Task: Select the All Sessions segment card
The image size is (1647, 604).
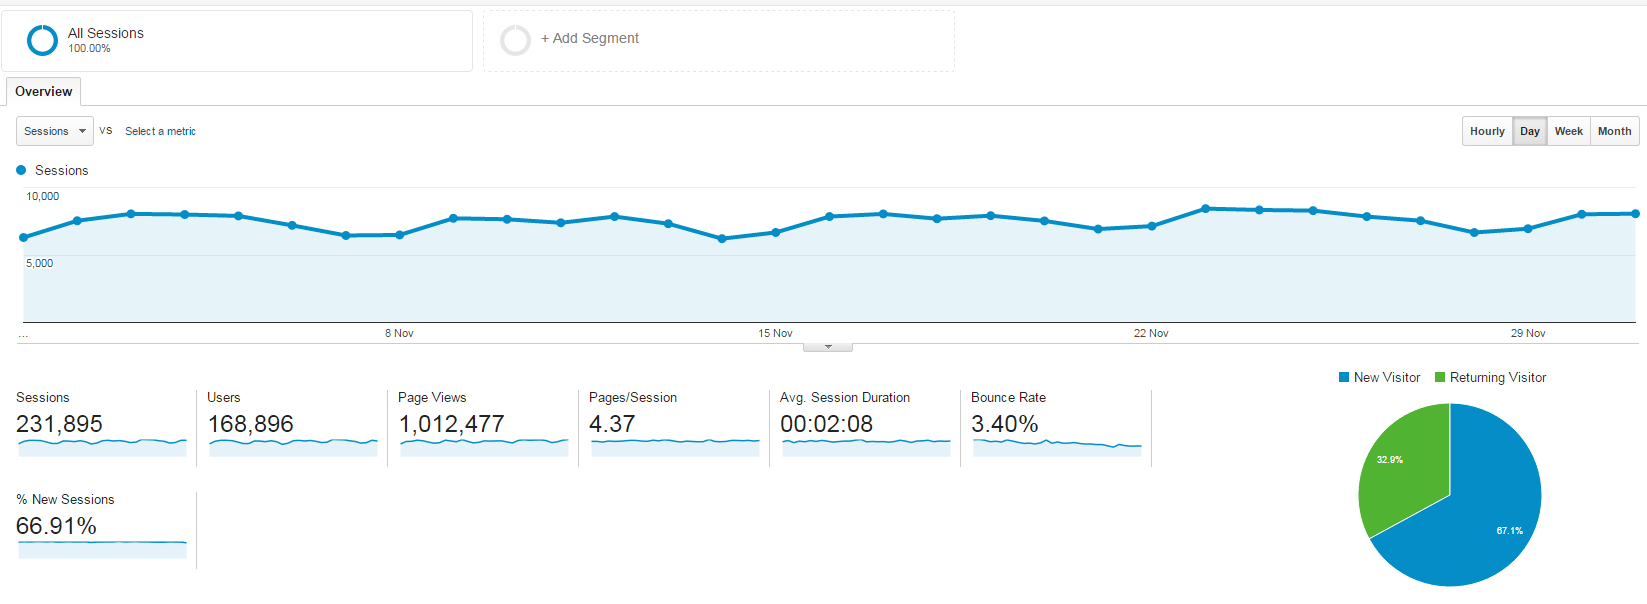Action: click(x=237, y=41)
